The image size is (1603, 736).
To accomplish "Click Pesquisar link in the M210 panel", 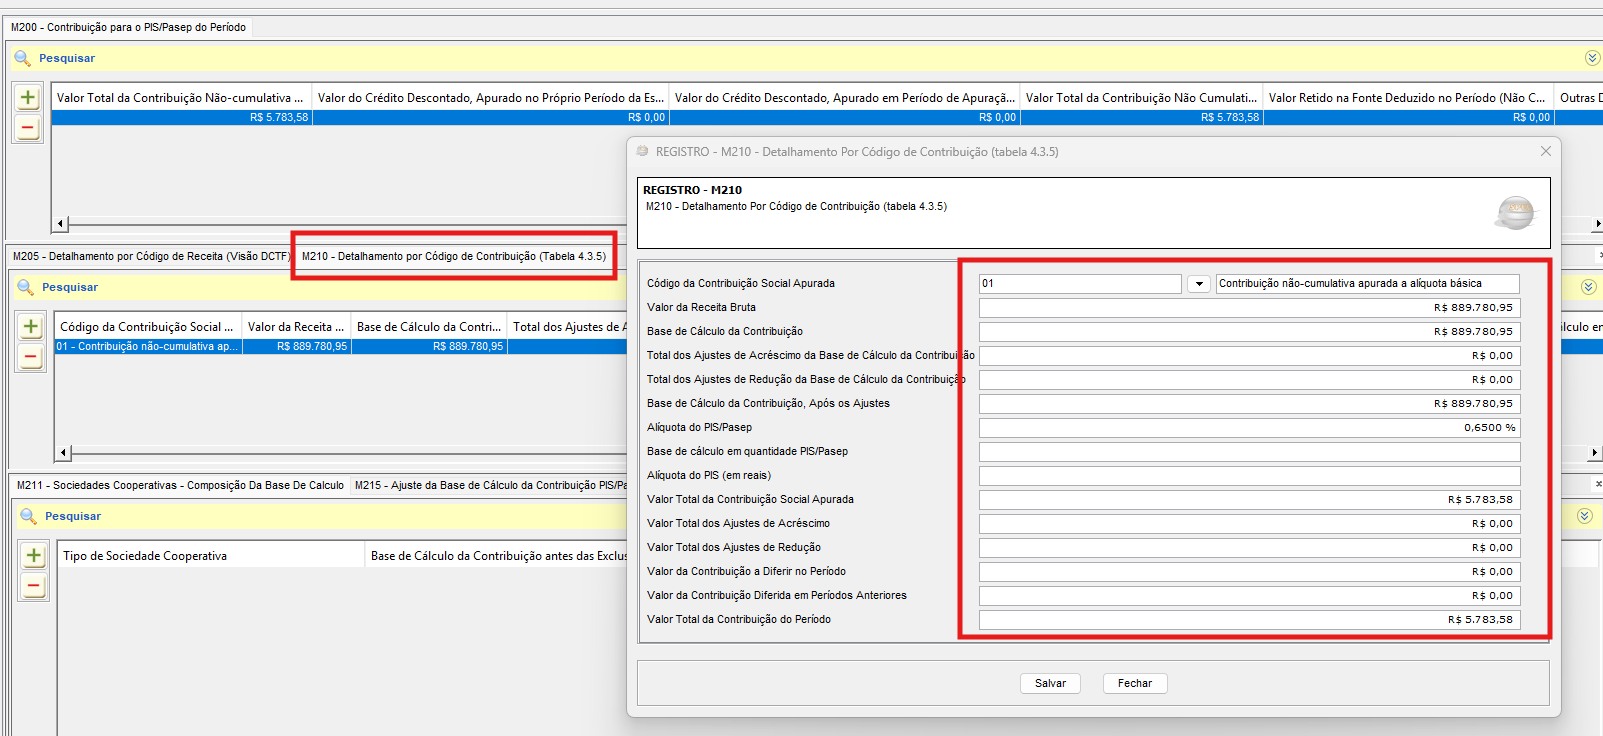I will pos(70,287).
